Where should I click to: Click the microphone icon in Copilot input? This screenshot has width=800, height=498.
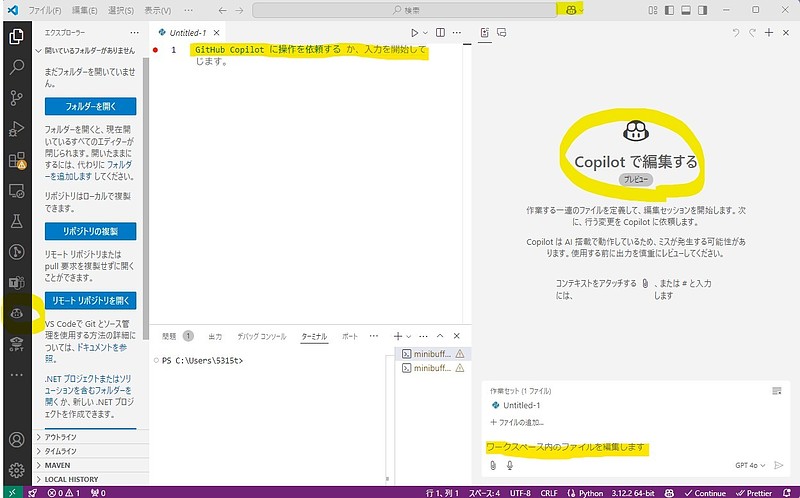pyautogui.click(x=510, y=465)
